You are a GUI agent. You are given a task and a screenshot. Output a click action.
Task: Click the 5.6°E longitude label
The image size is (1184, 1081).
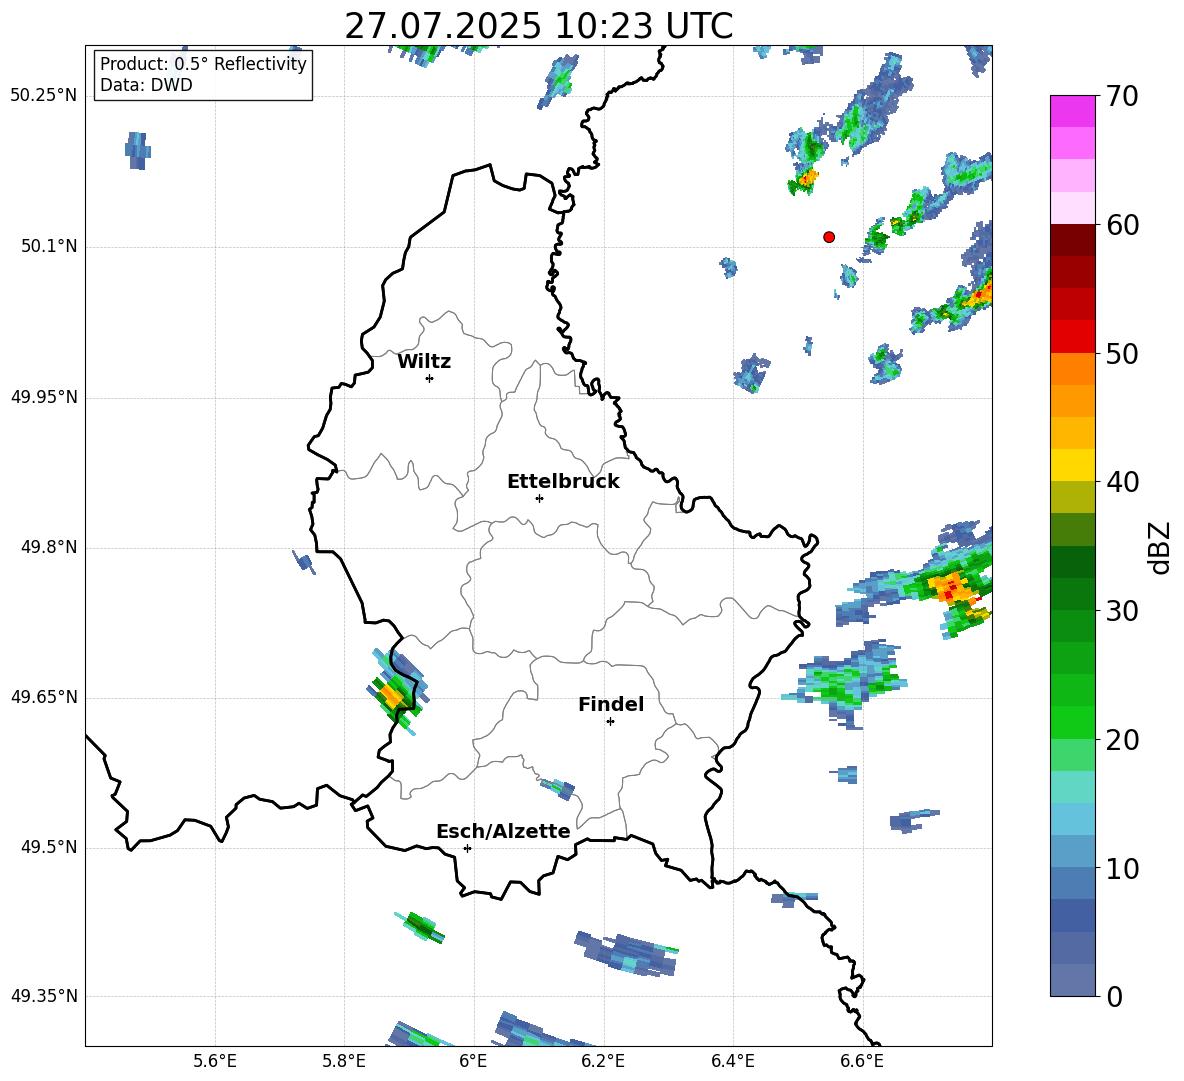pyautogui.click(x=215, y=1061)
